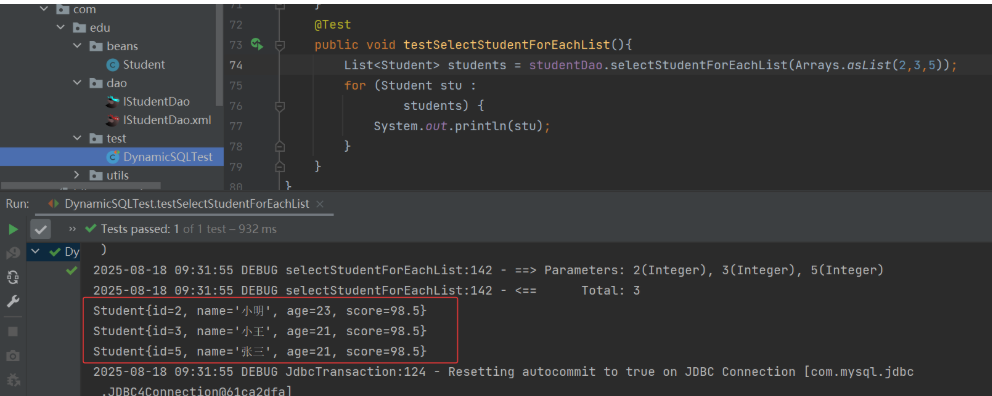The width and height of the screenshot is (992, 396).
Task: Collapse the dao package node
Action: click(77, 83)
